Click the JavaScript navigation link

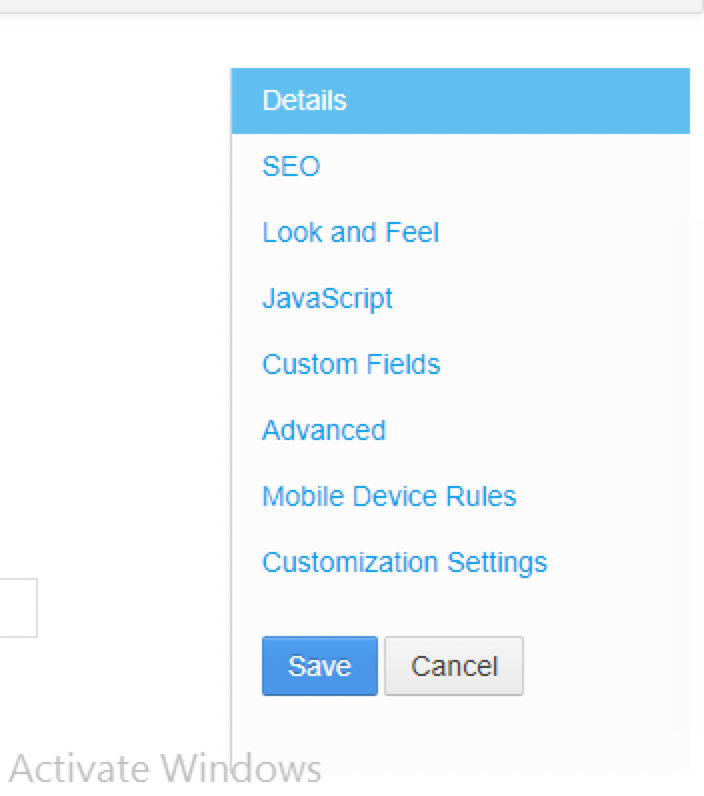point(327,298)
